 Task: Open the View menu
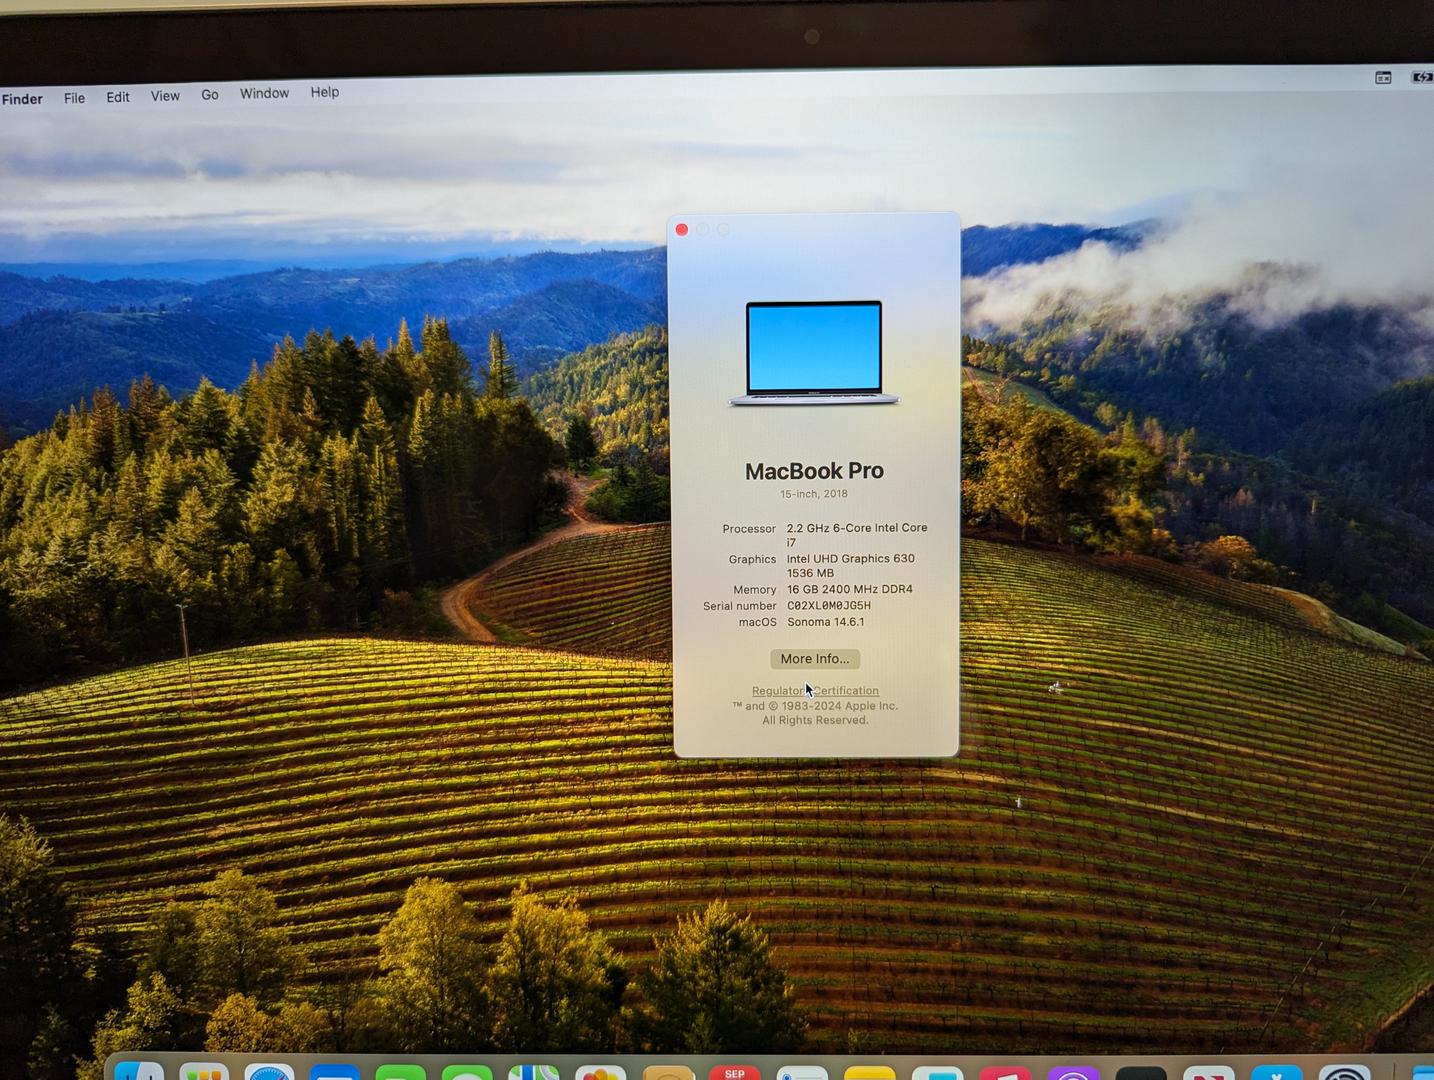point(165,96)
